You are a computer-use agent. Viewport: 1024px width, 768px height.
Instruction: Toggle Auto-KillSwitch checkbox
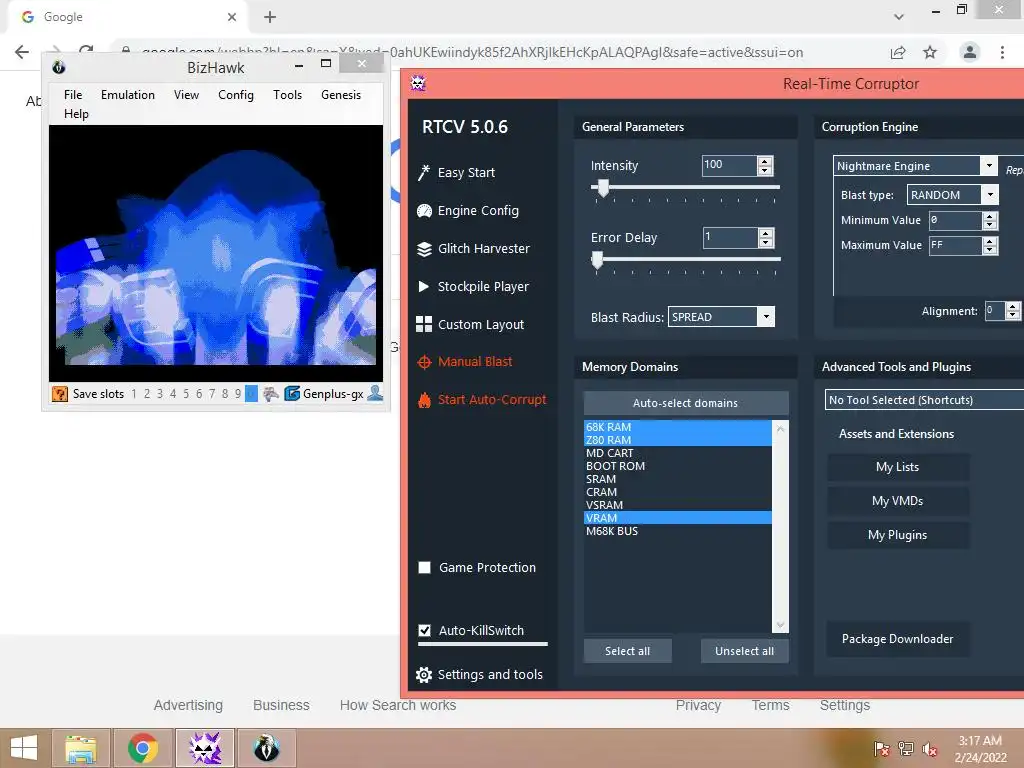pyautogui.click(x=424, y=630)
